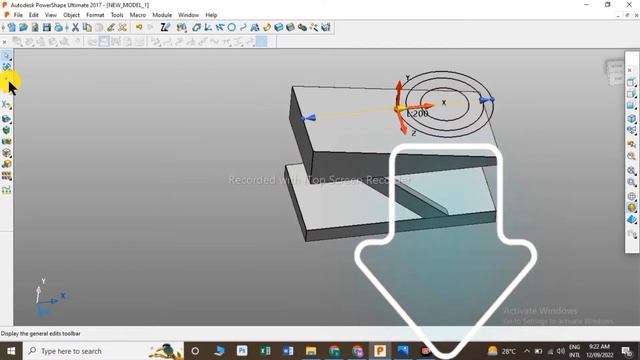Click the X-arrow icon in left sidebar
Viewport: 640px width, 360px height.
click(x=6, y=104)
